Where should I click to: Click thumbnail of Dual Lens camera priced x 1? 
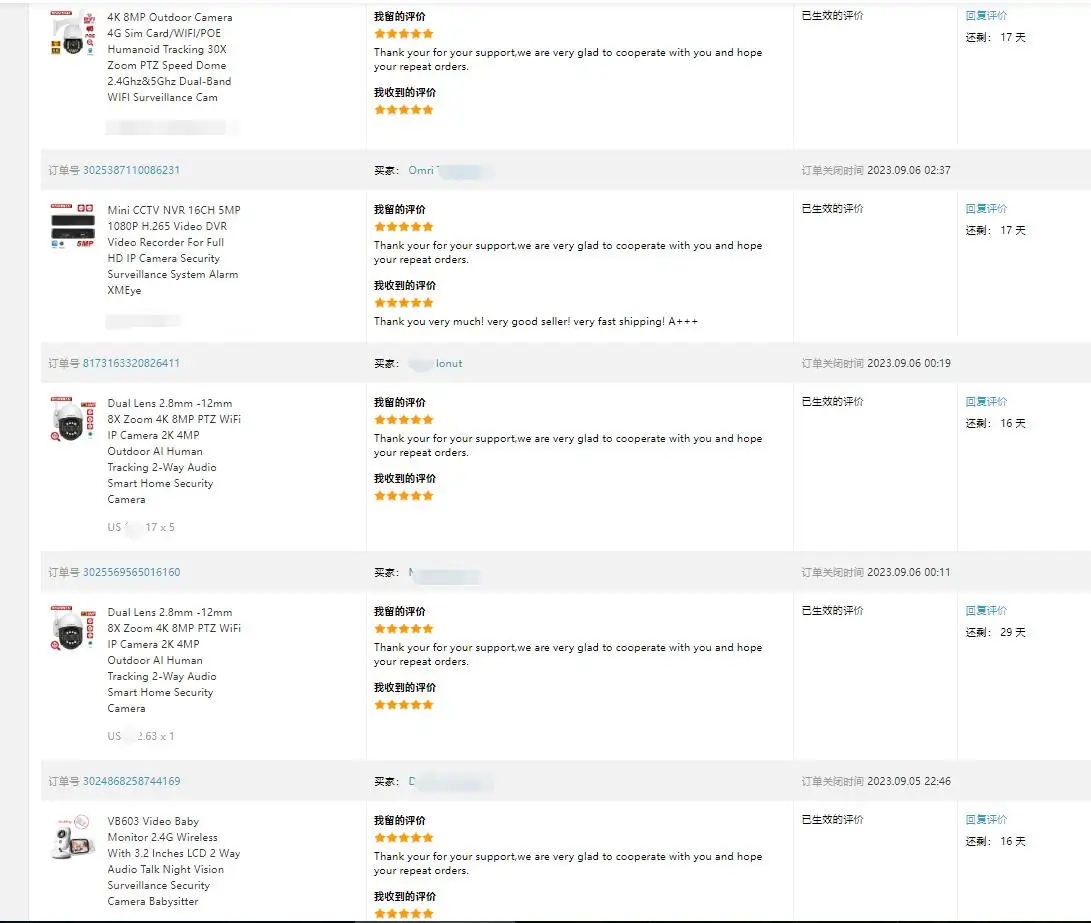(72, 628)
